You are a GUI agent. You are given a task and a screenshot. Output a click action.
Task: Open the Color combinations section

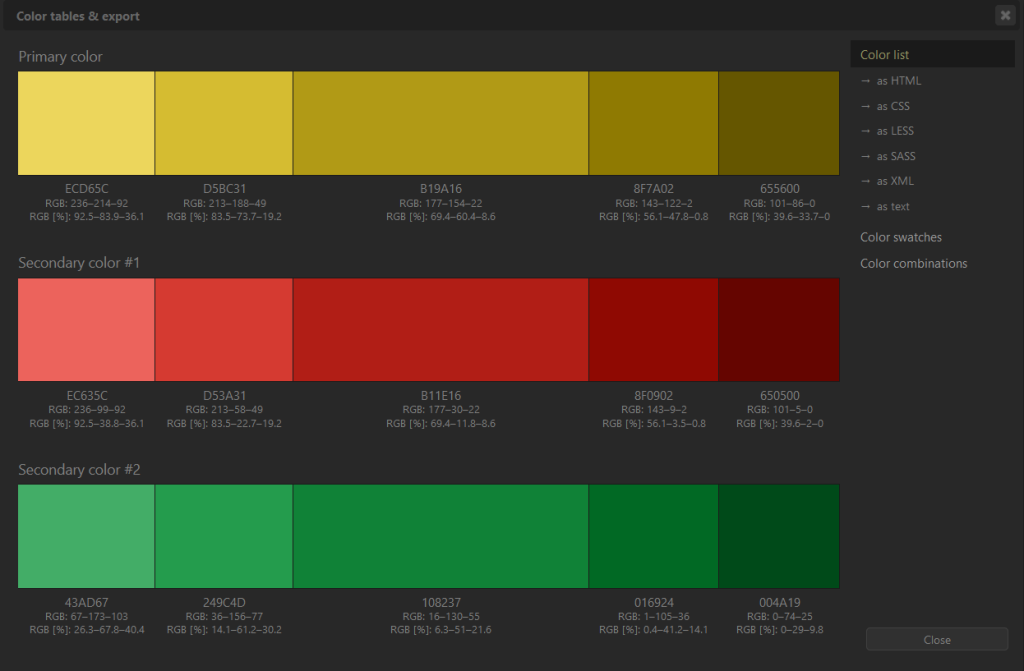coord(913,263)
